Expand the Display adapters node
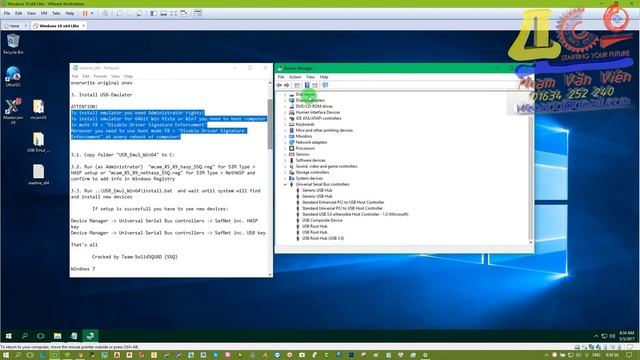This screenshot has width=640, height=360. coord(285,100)
